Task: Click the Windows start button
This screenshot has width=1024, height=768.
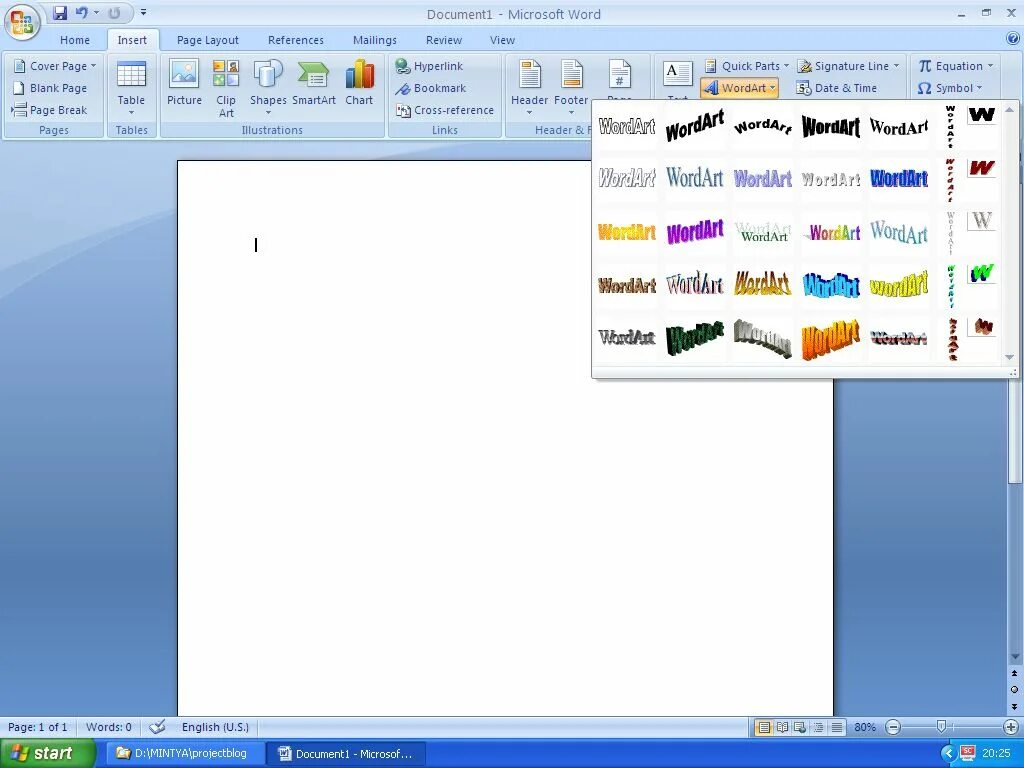Action: [46, 753]
